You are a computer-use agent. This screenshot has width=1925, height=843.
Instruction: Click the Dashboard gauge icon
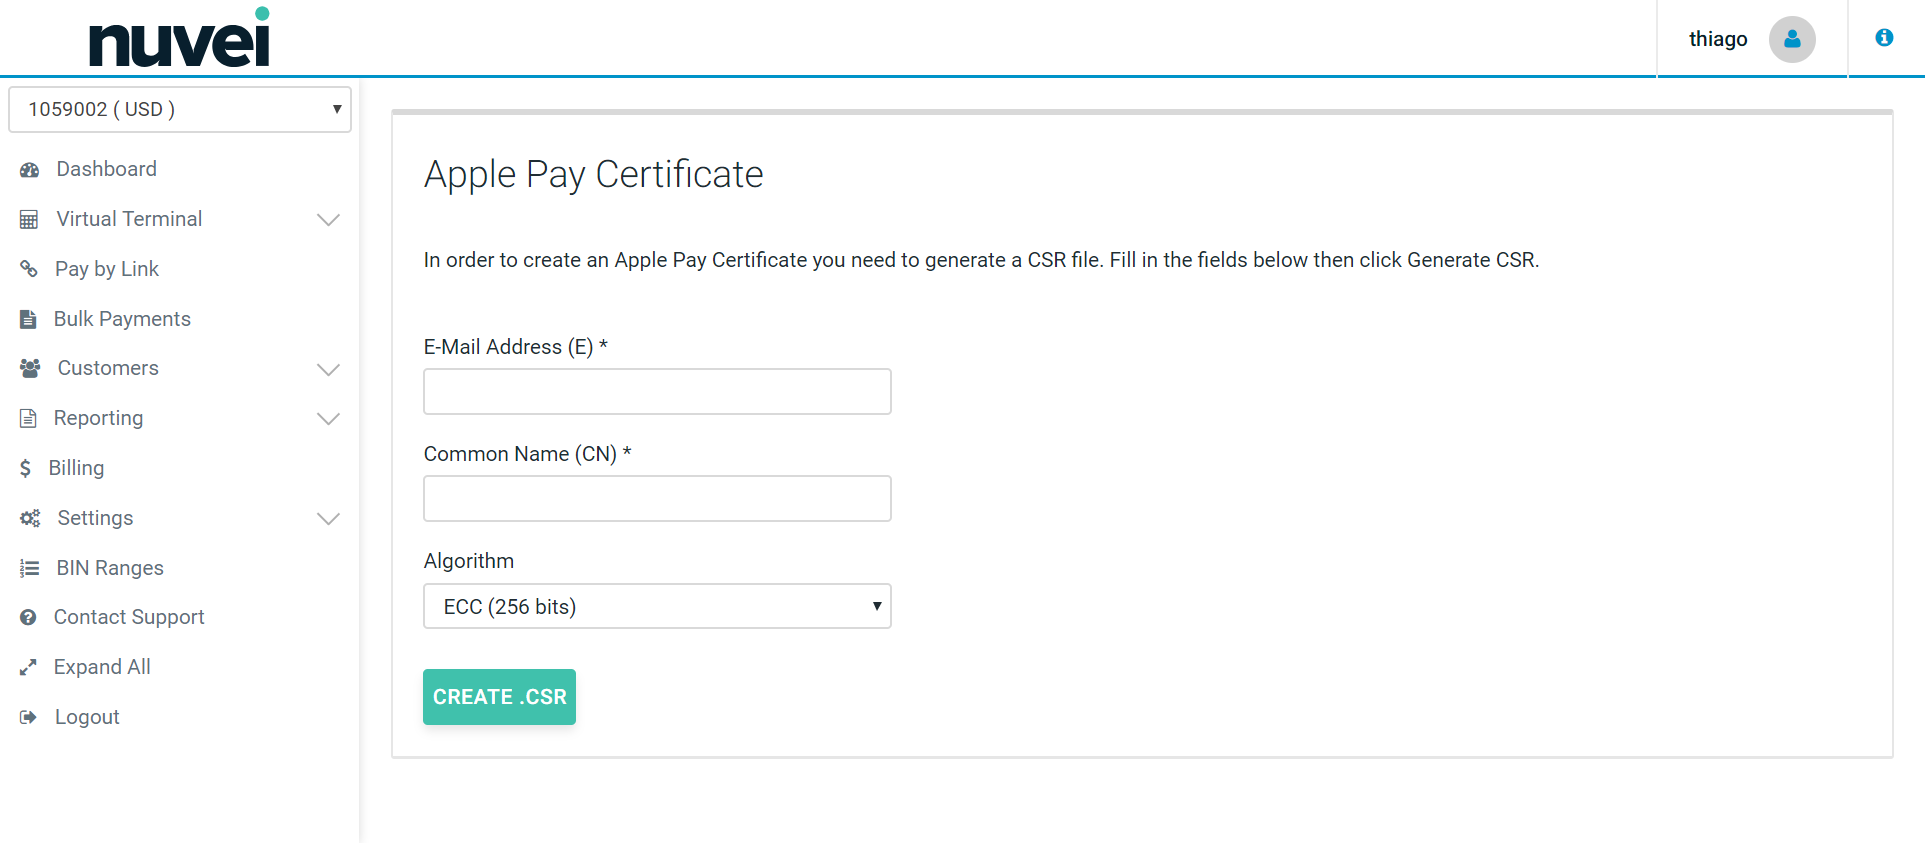pos(29,170)
